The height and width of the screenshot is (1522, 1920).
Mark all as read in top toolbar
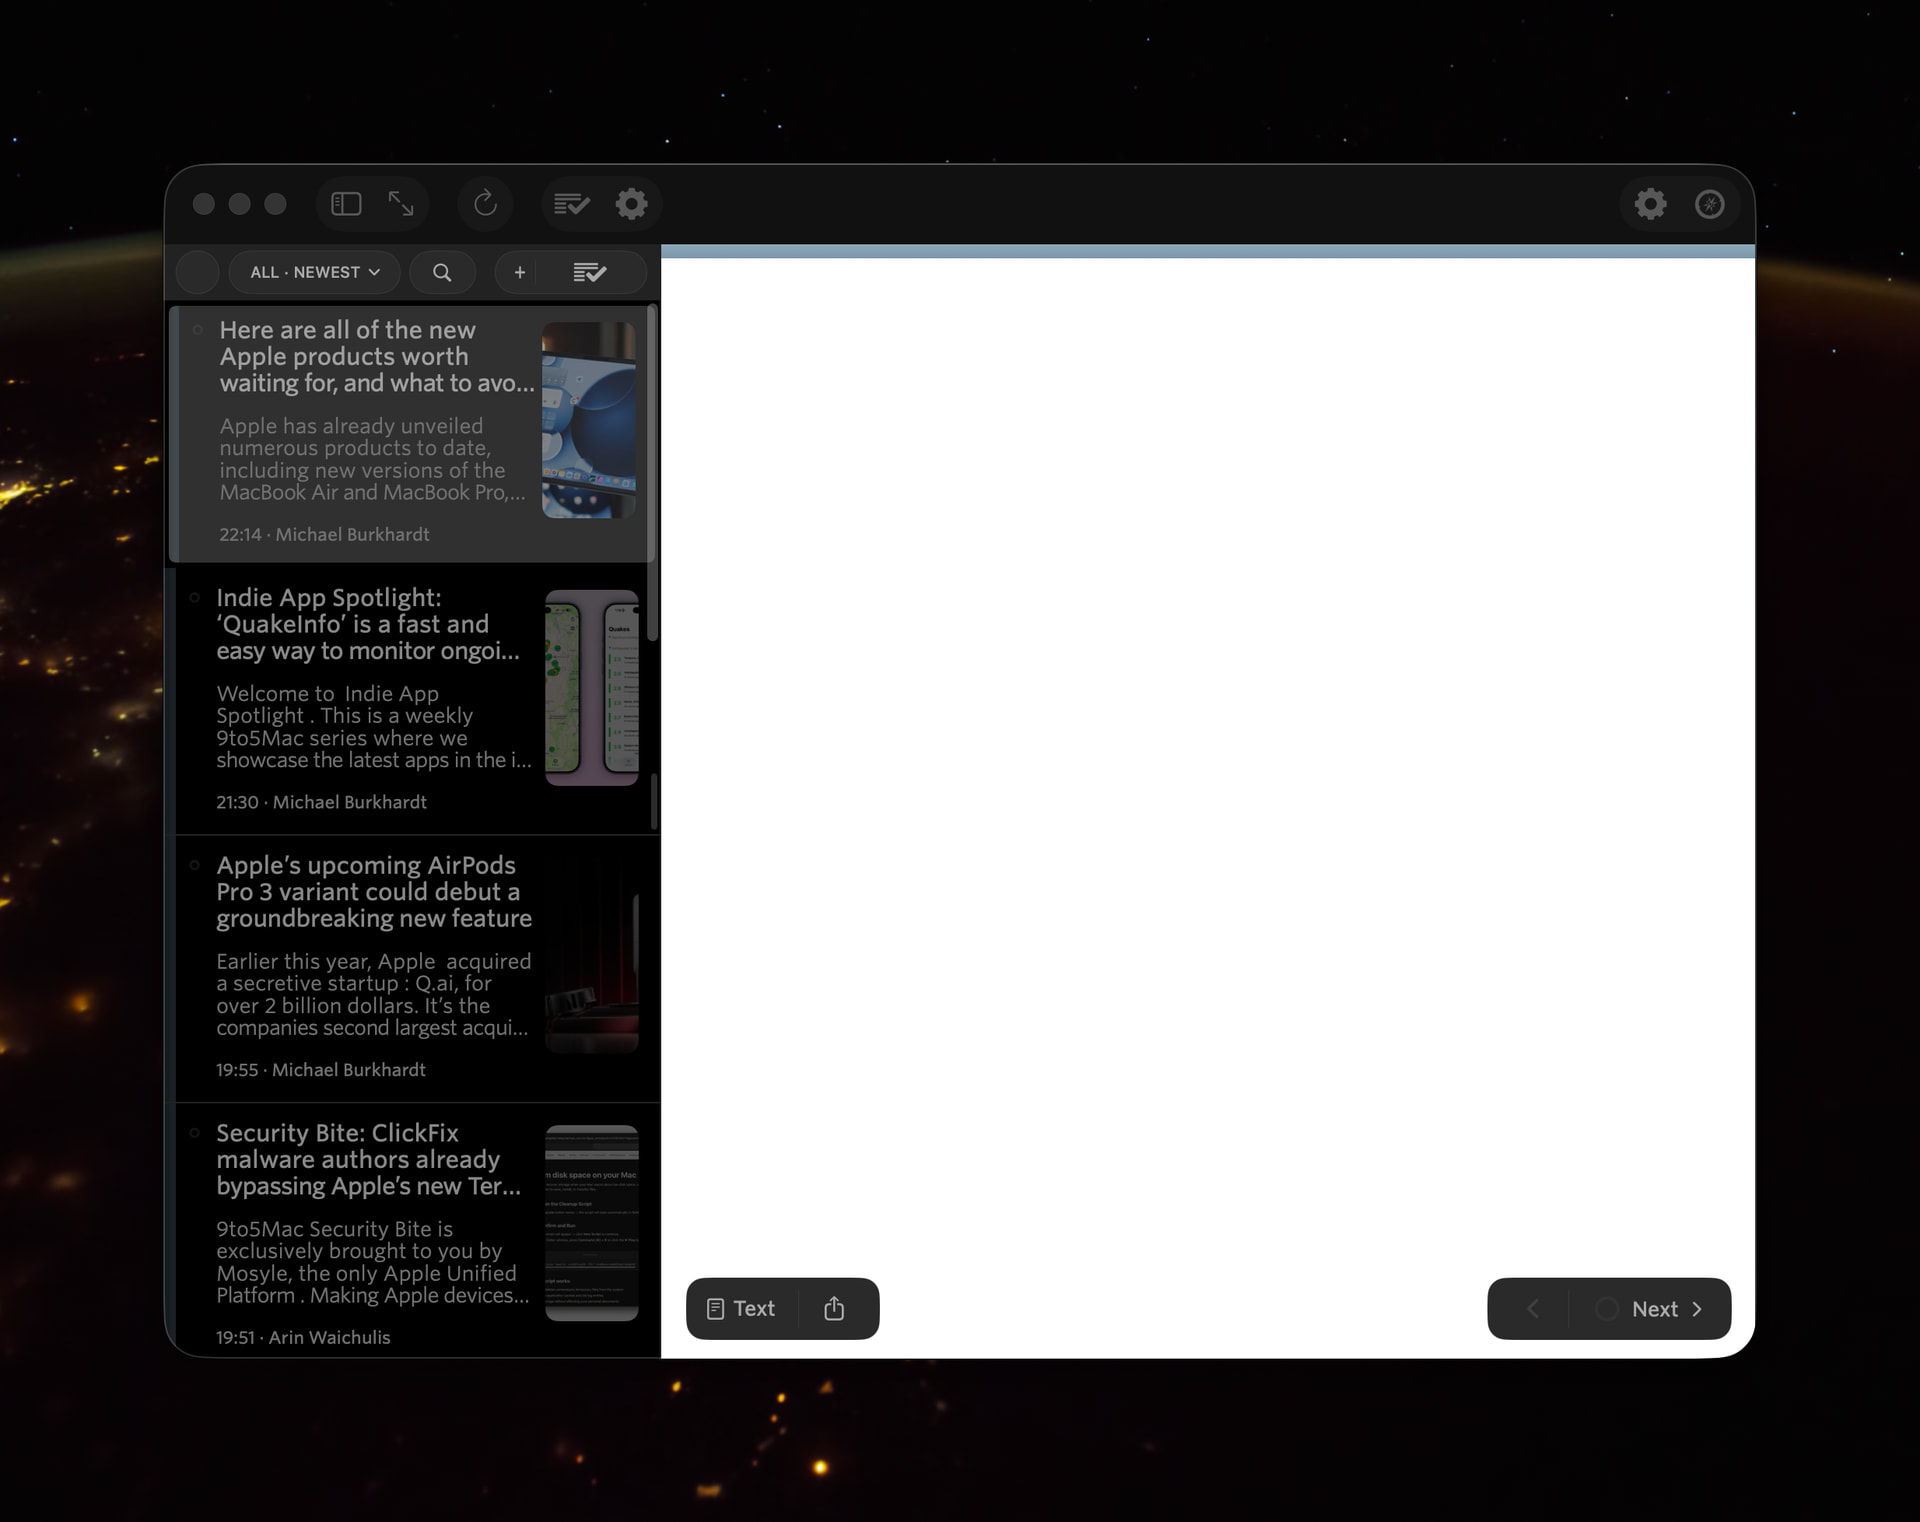571,204
